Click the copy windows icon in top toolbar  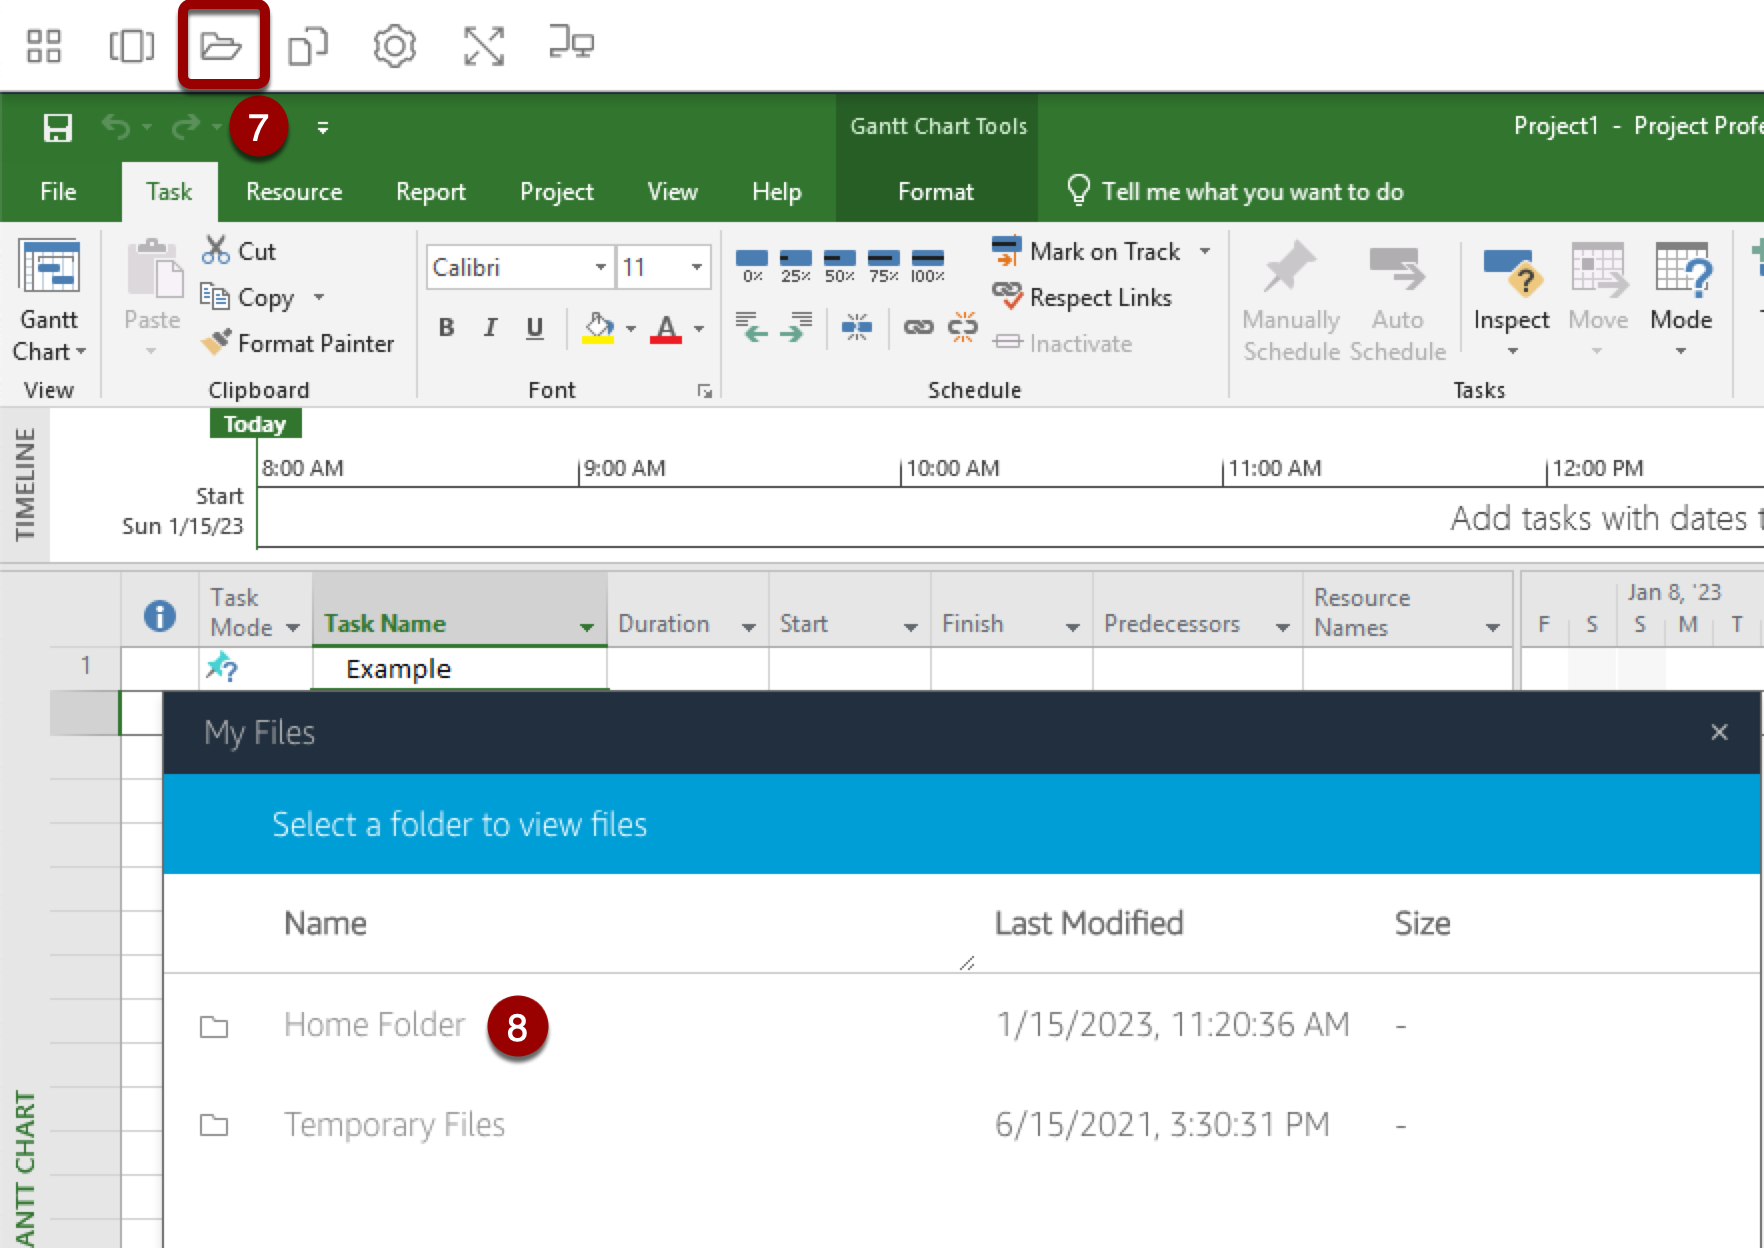click(308, 46)
